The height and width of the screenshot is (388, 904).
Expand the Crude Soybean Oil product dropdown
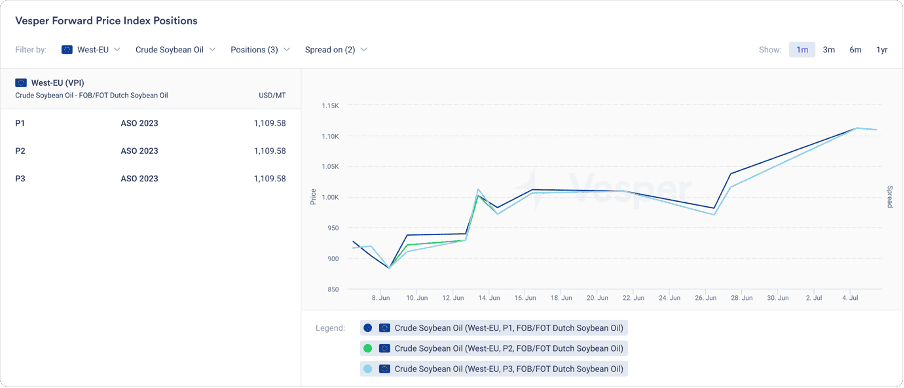pyautogui.click(x=175, y=50)
